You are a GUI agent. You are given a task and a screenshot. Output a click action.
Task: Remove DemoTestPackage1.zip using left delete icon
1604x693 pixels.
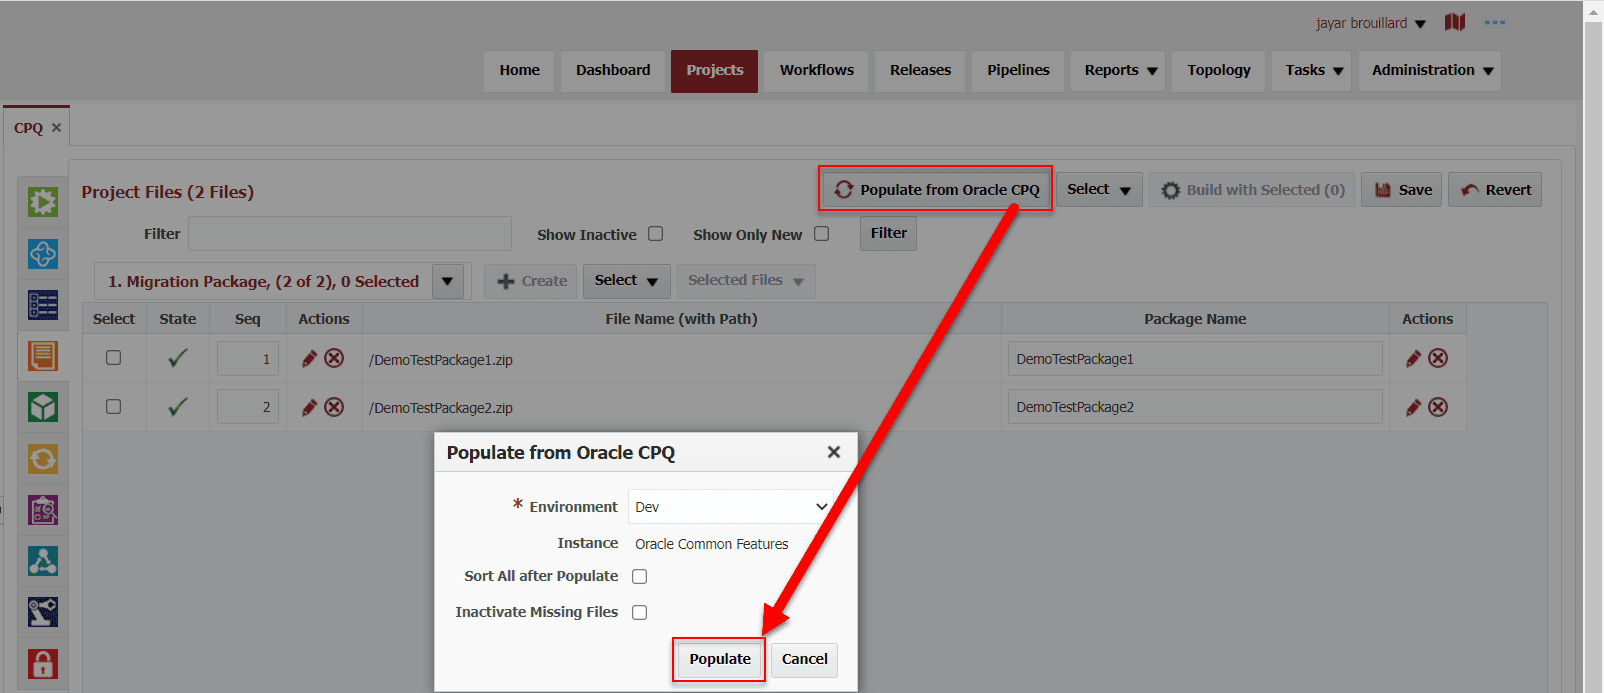point(334,358)
